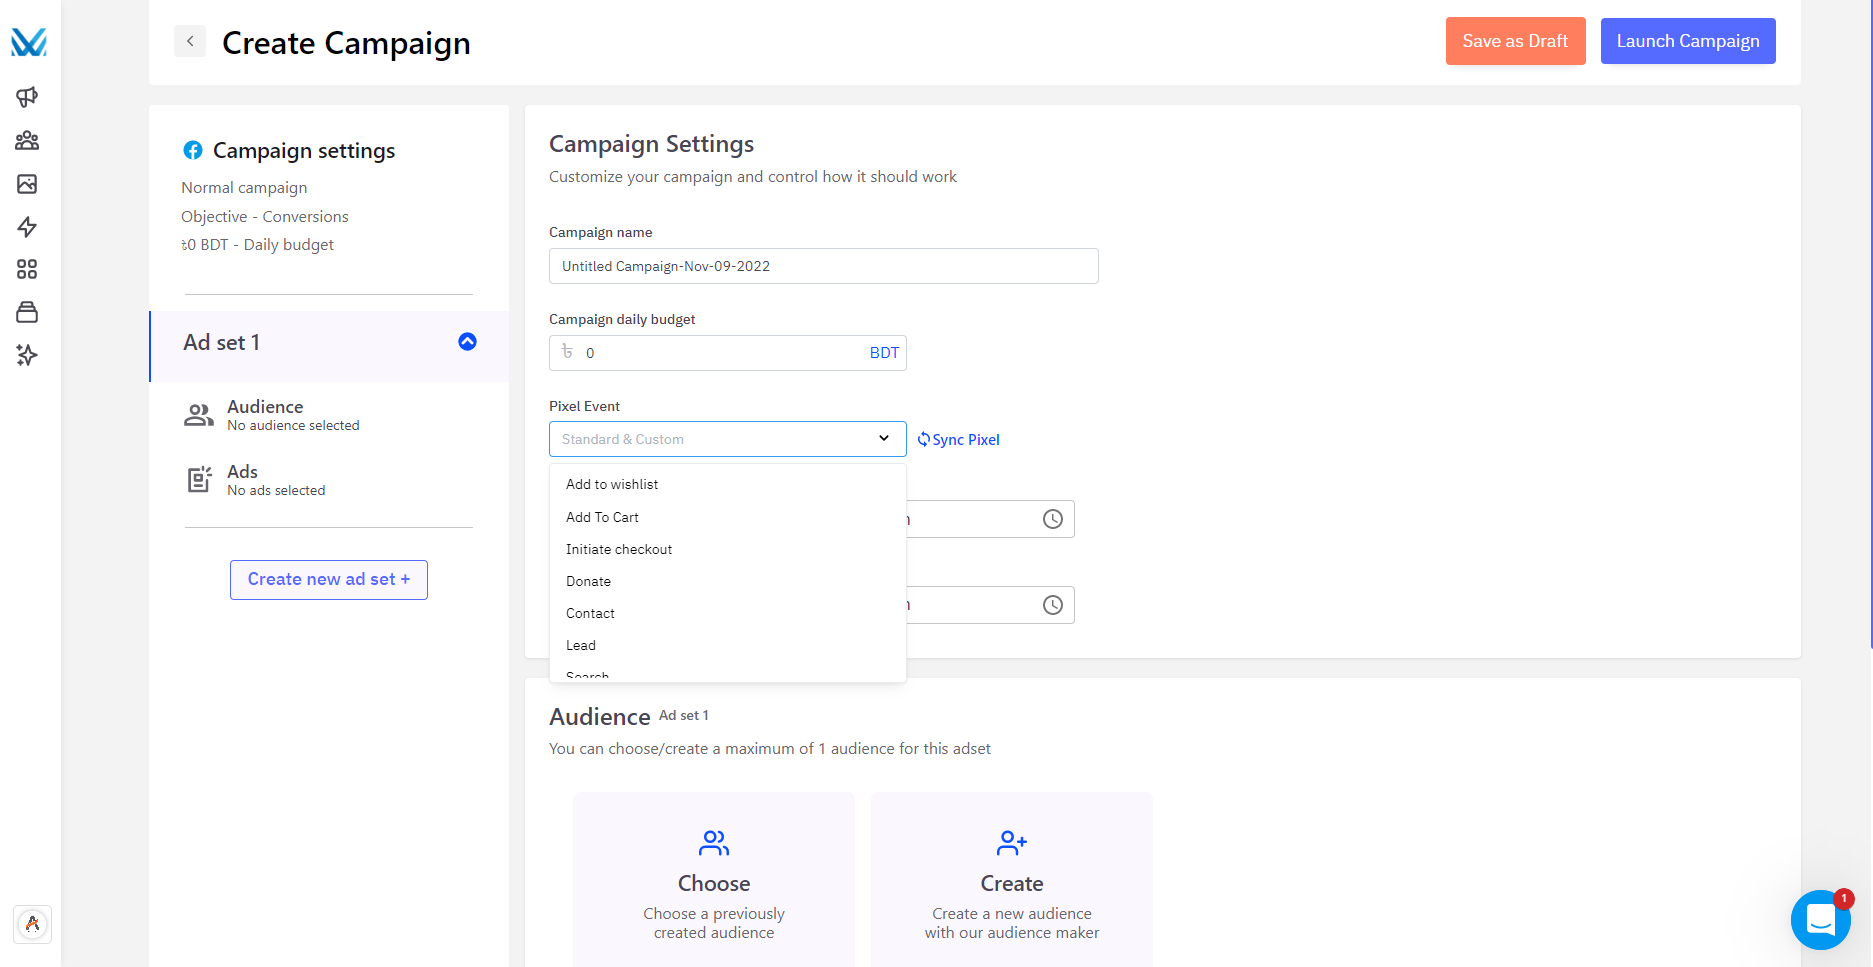Image resolution: width=1873 pixels, height=967 pixels.
Task: Click the BDT currency selector
Action: tap(884, 353)
